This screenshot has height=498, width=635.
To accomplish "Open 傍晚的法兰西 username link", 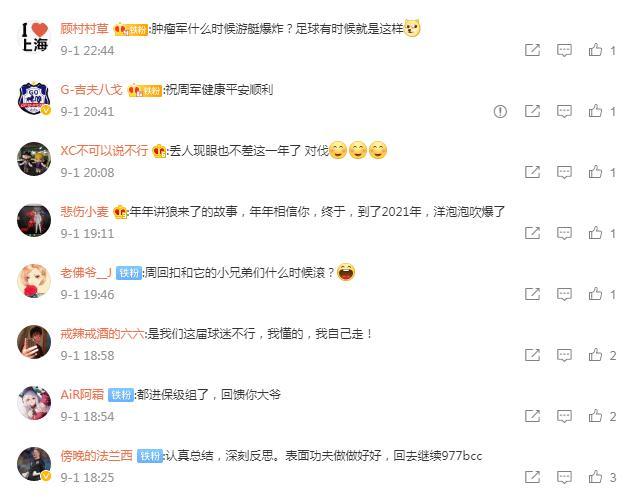I will pos(96,456).
